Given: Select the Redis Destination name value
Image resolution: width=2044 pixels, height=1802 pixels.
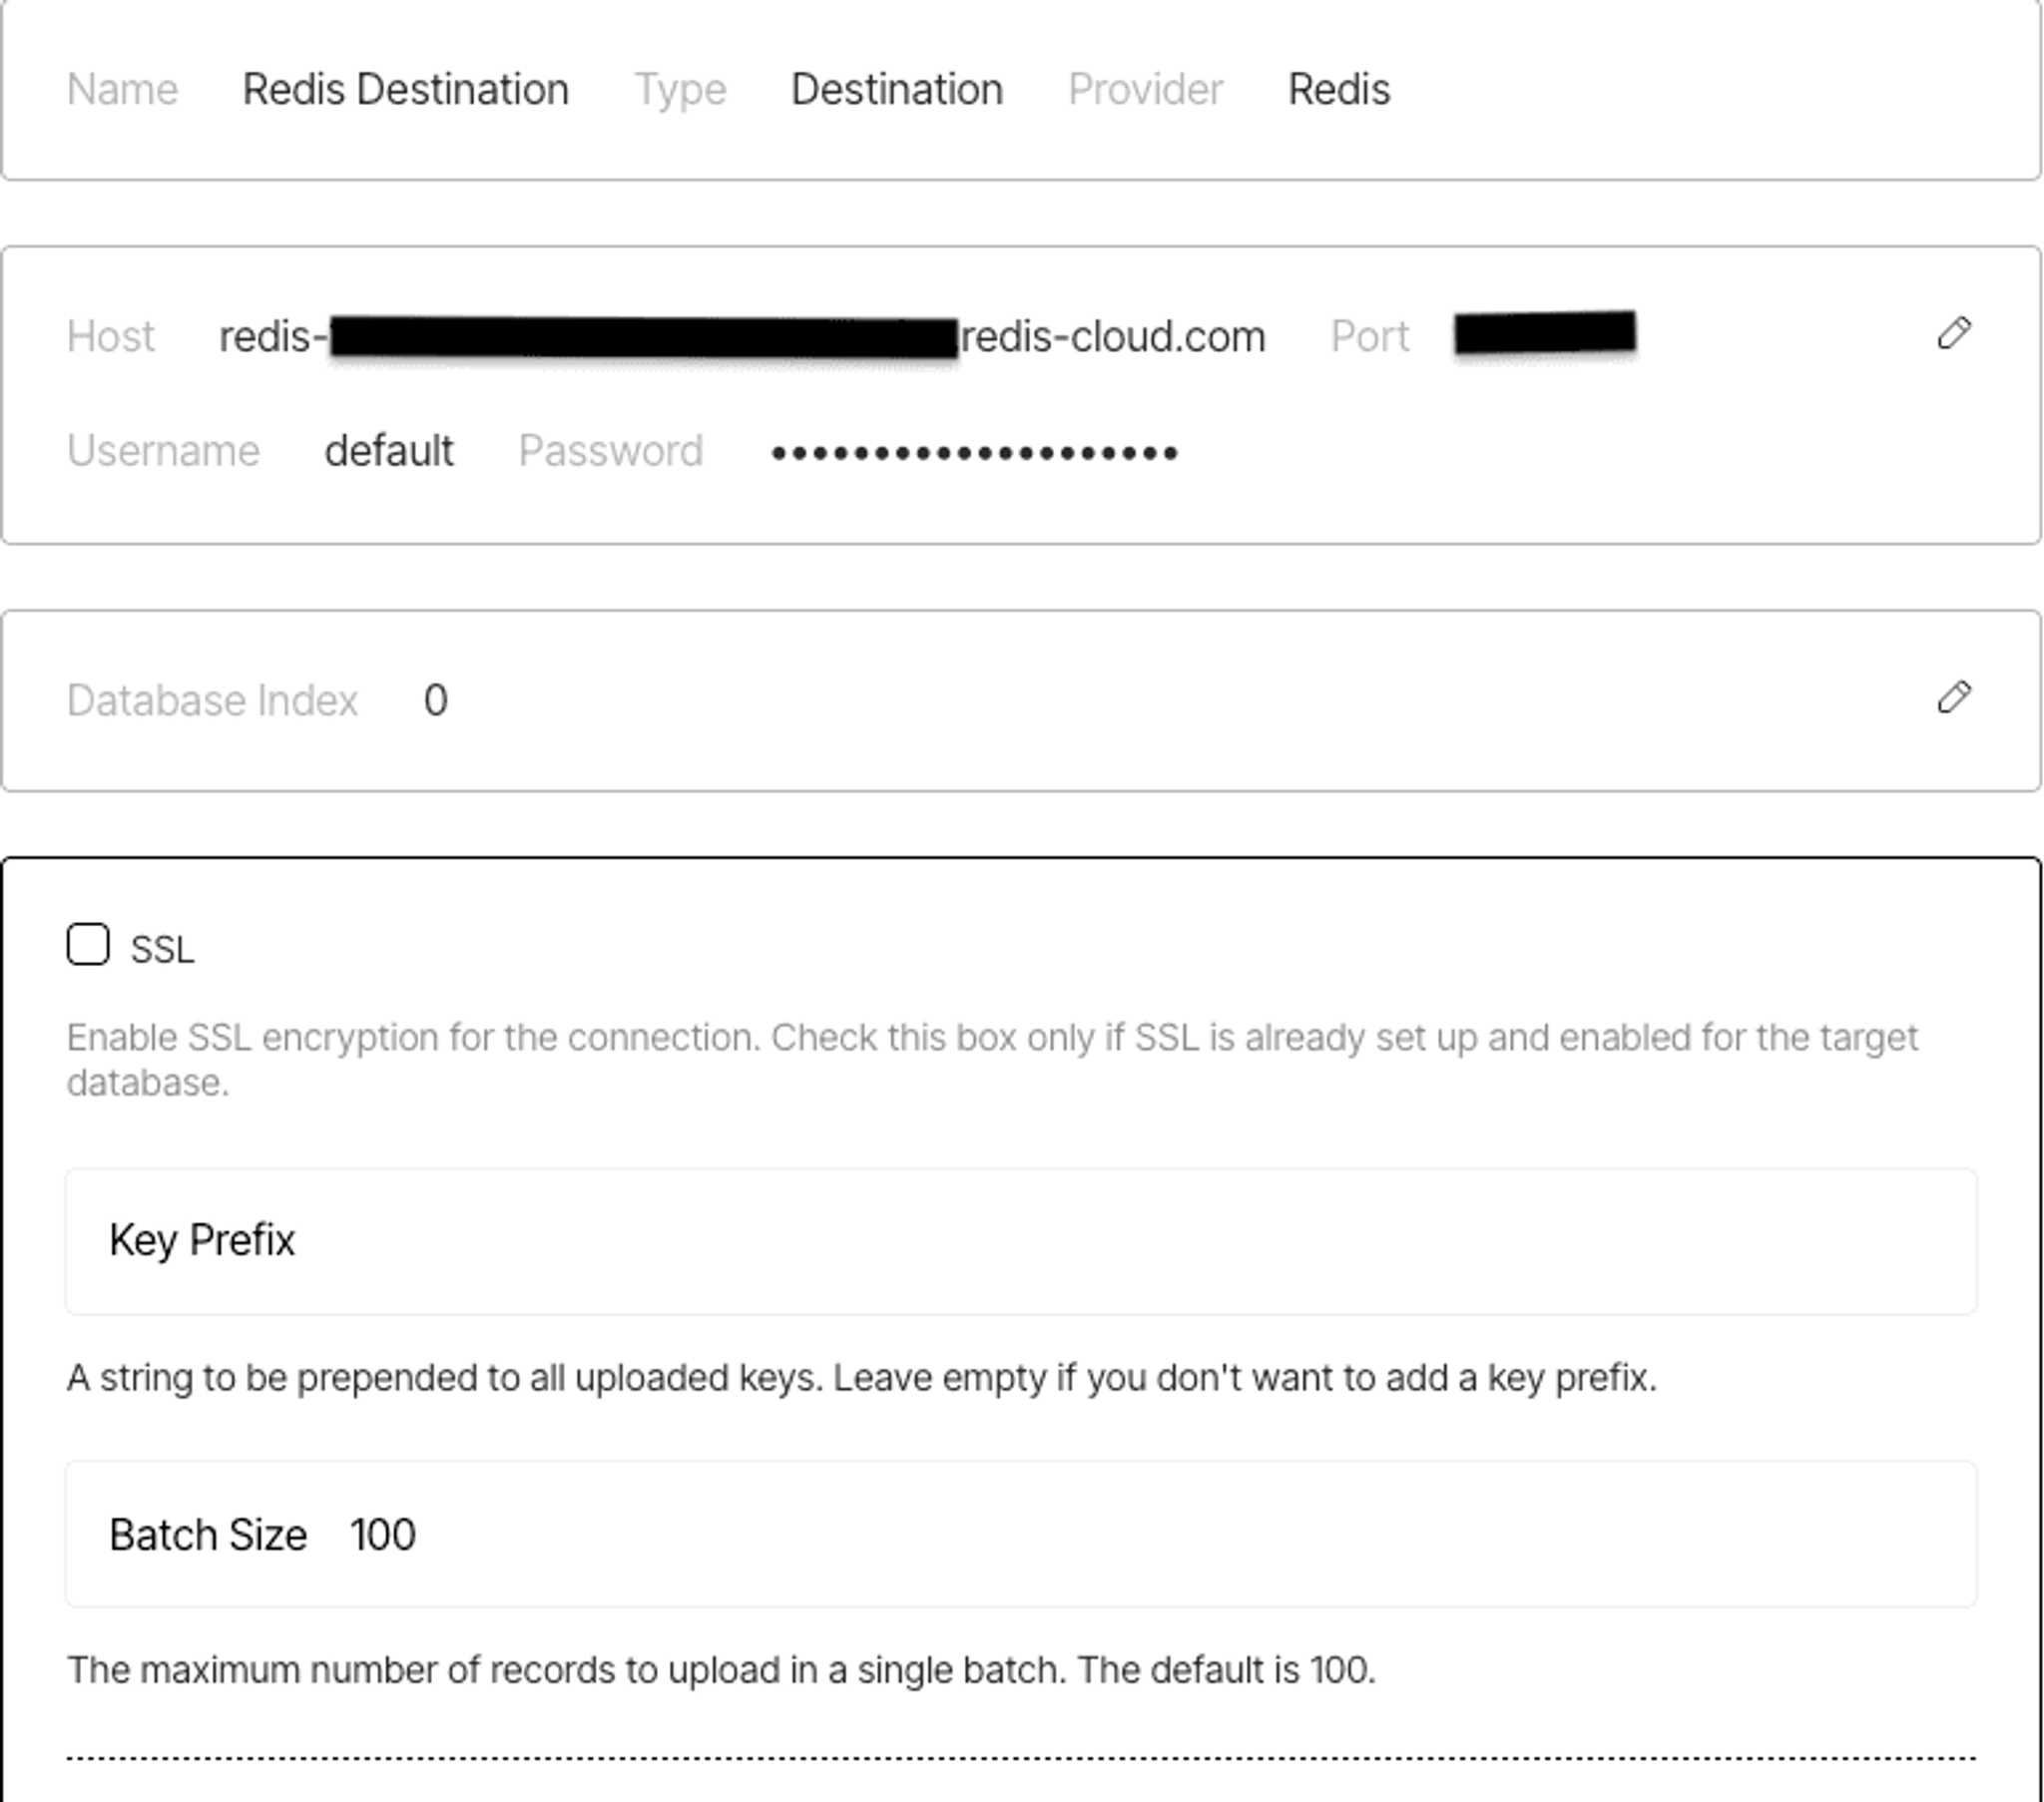Looking at the screenshot, I should 405,90.
